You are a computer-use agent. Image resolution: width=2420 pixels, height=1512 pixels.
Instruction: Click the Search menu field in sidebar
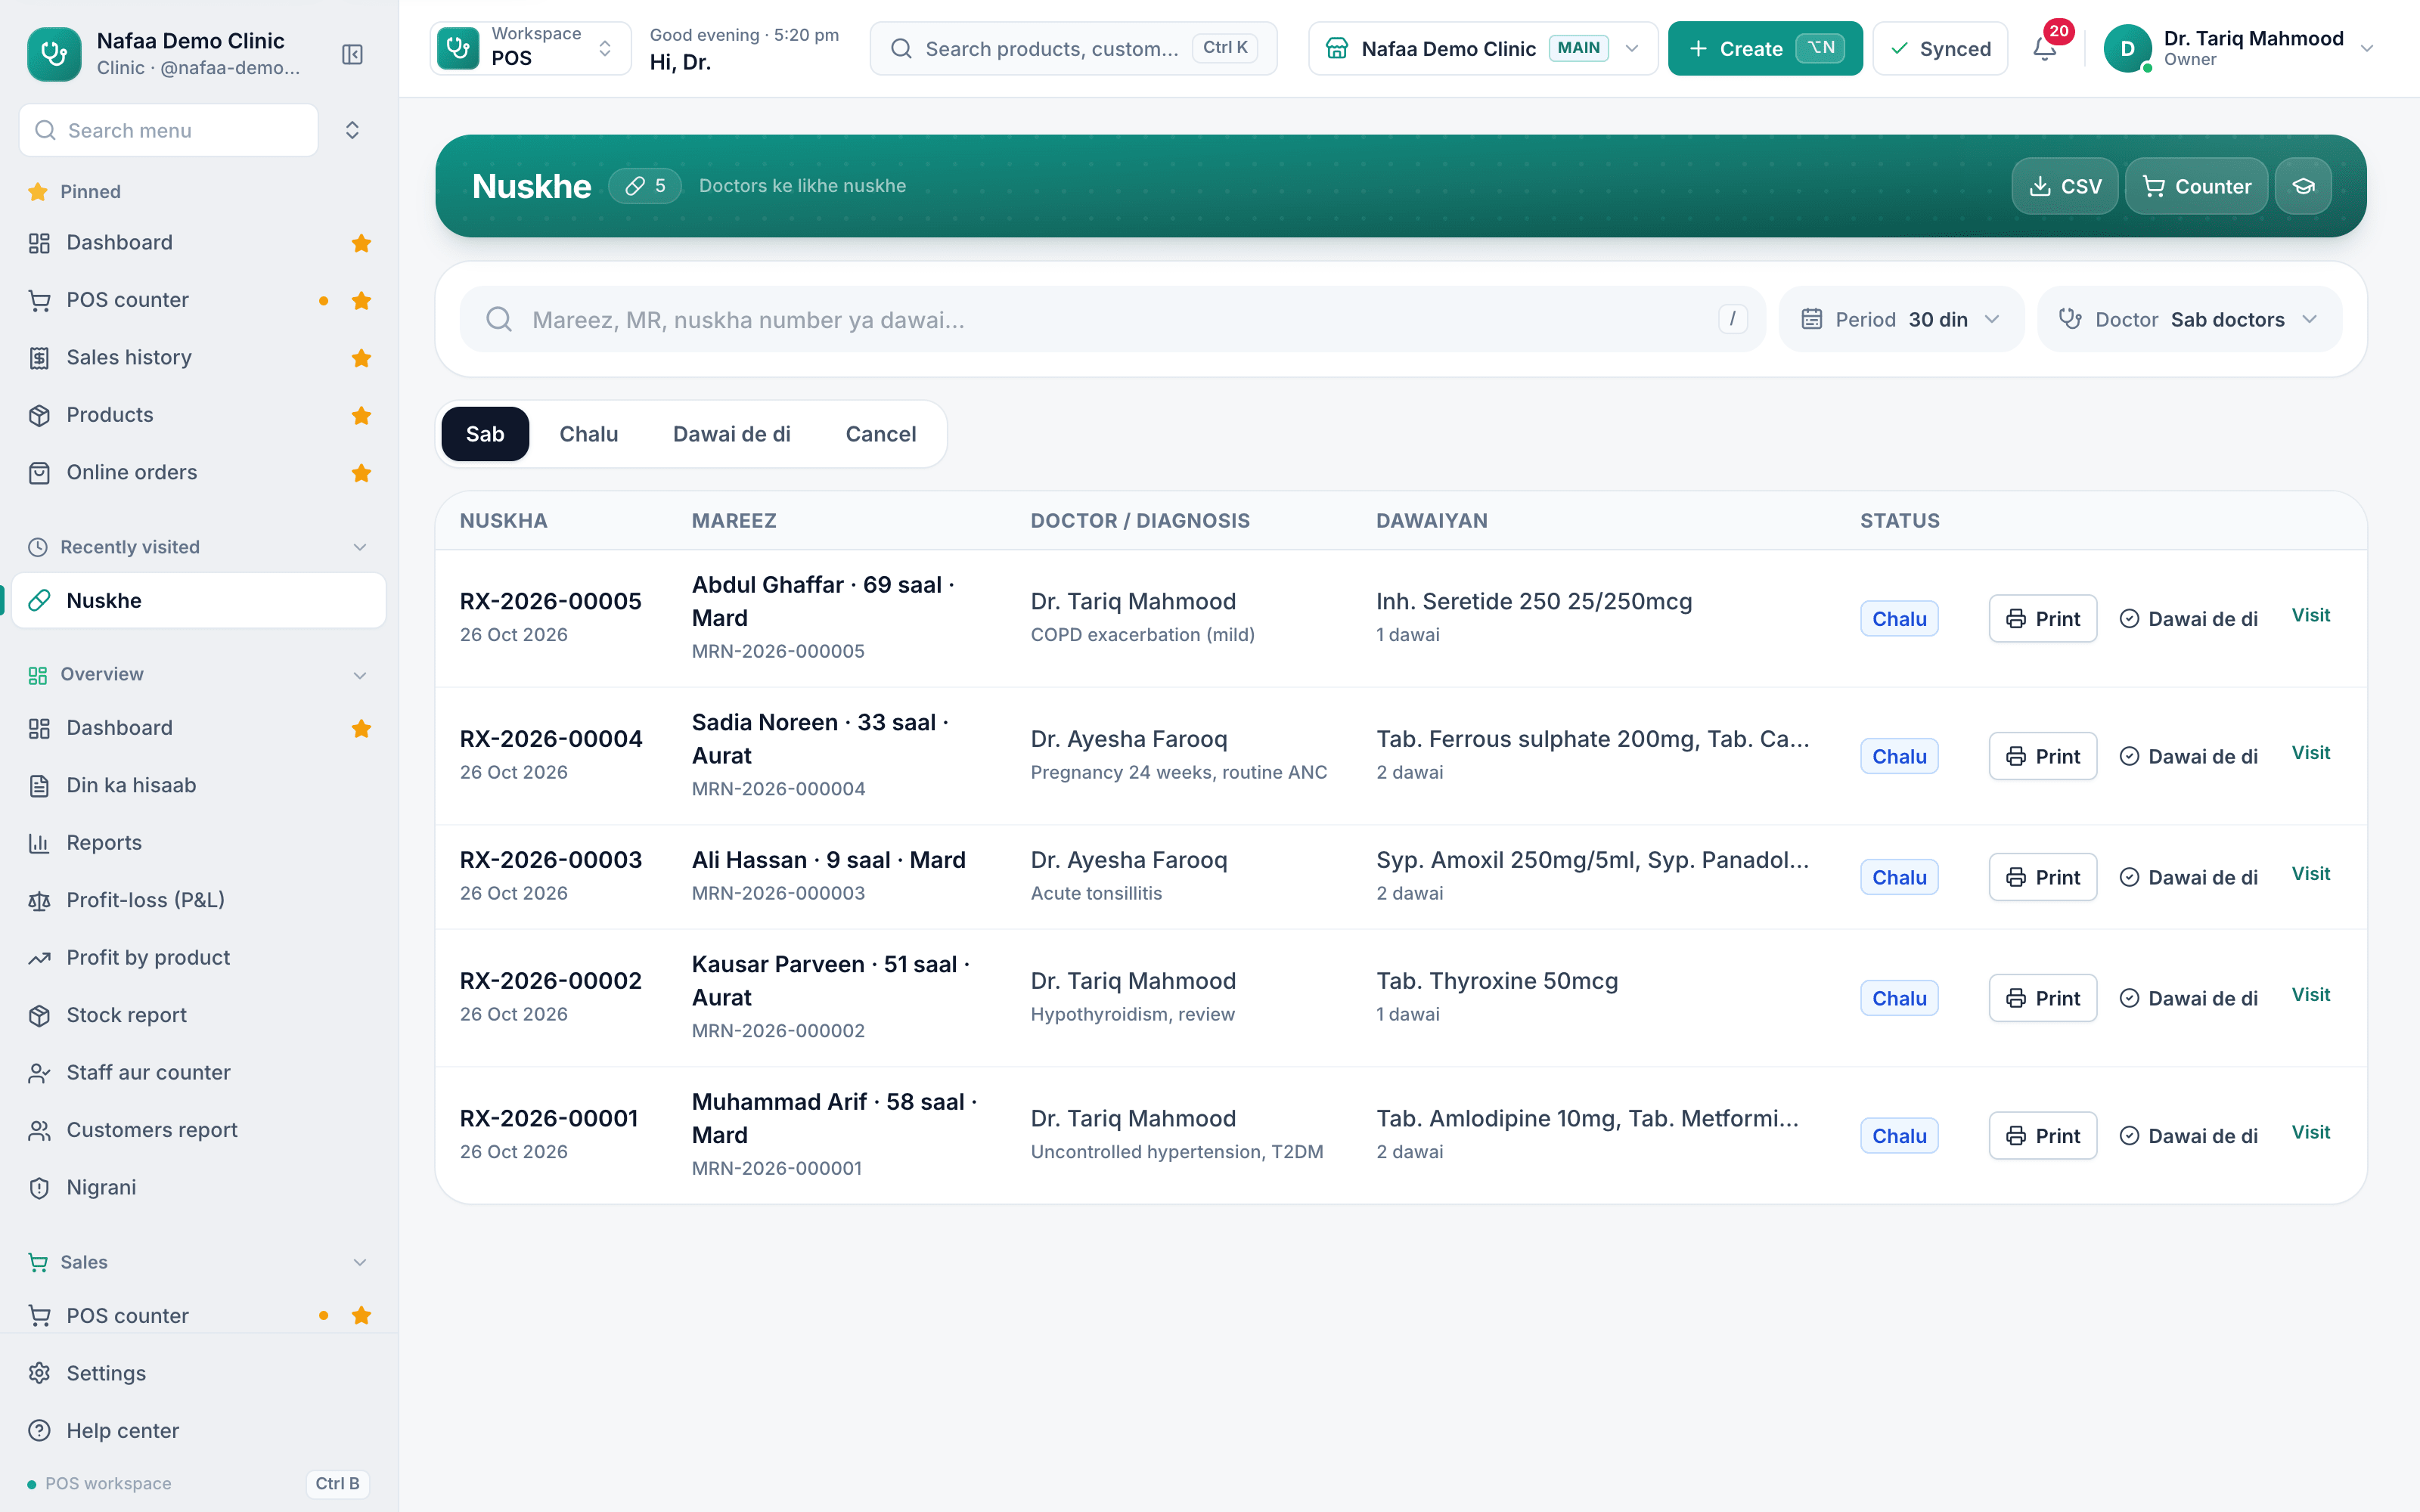168,130
